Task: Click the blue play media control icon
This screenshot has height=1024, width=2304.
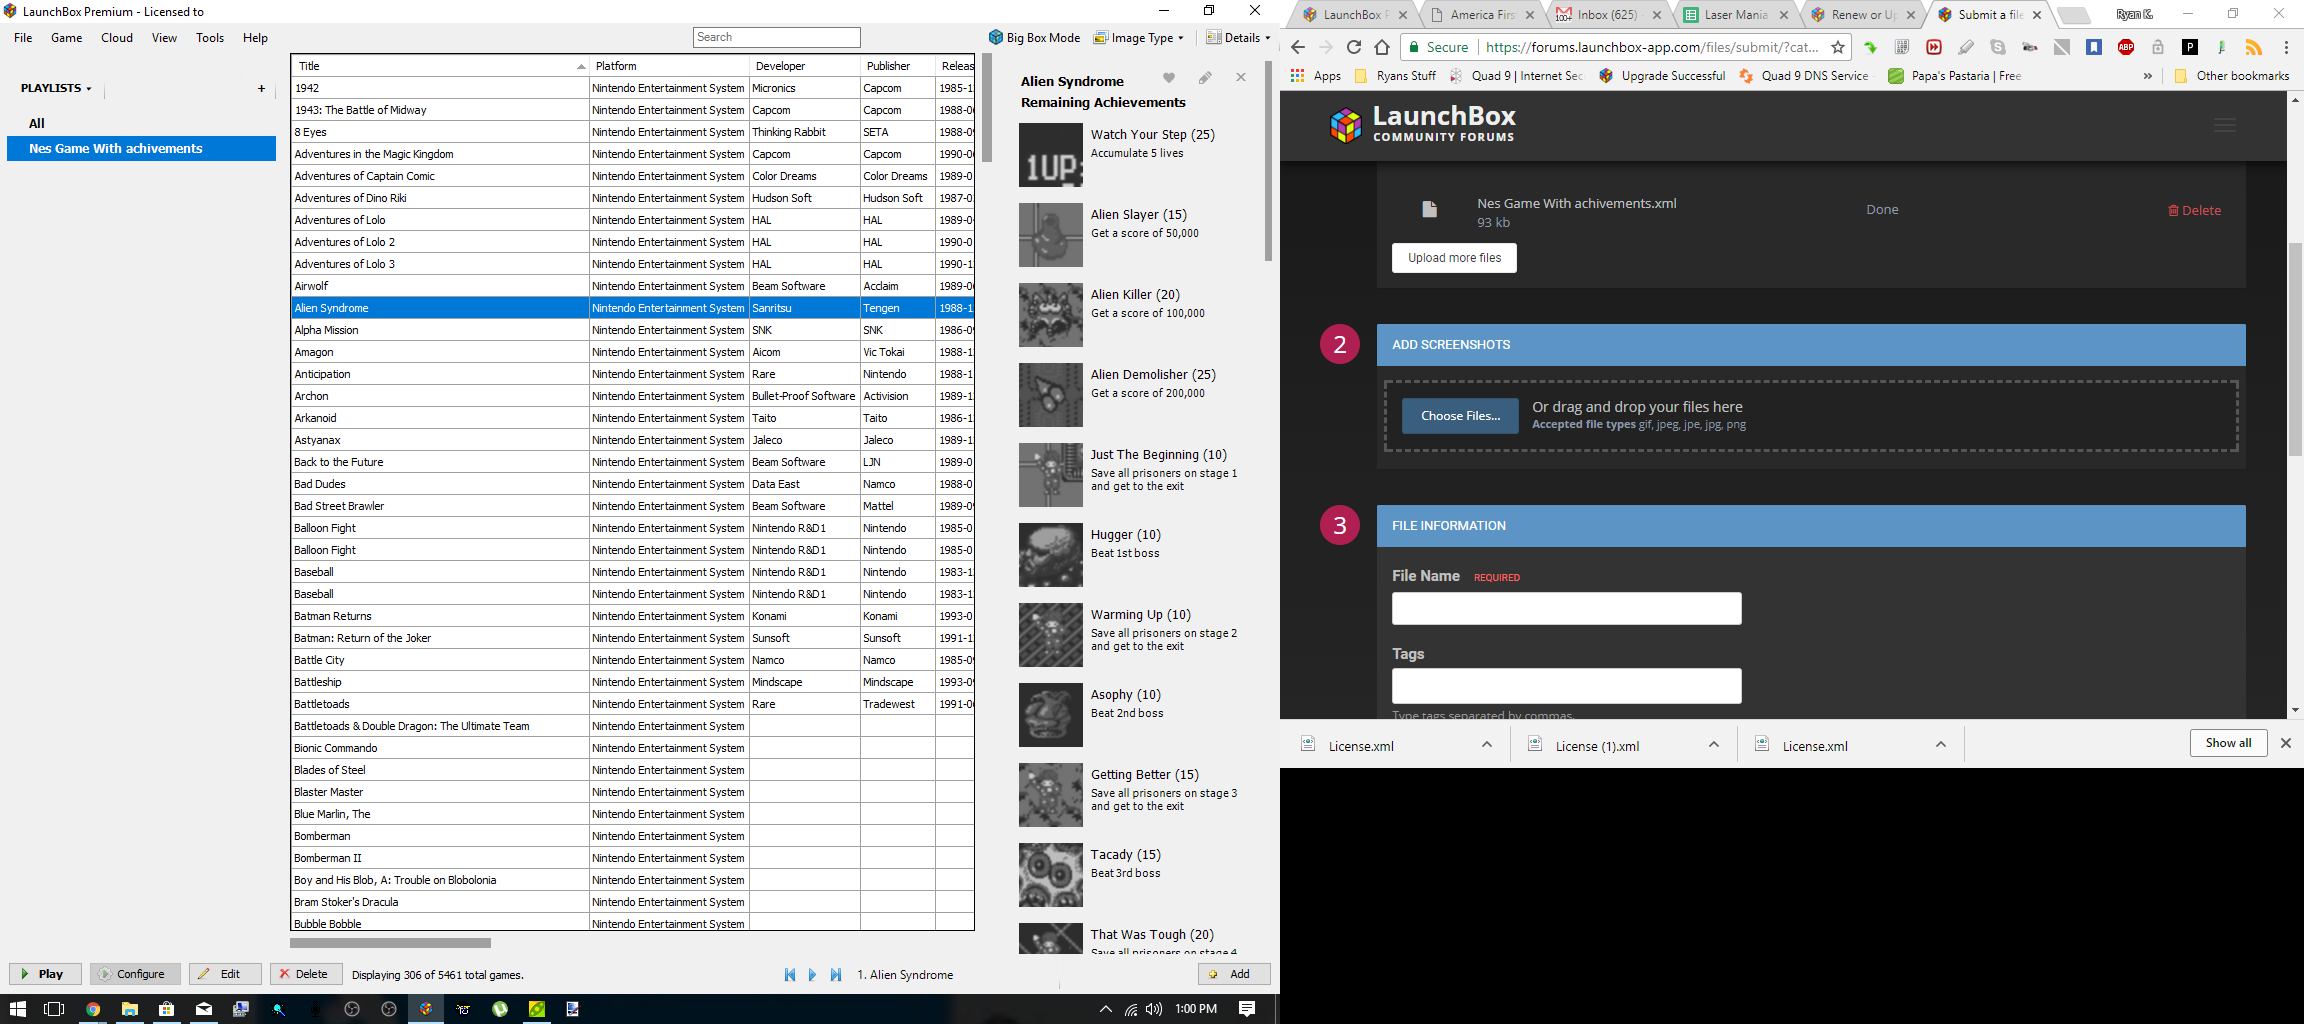Action: 812,975
